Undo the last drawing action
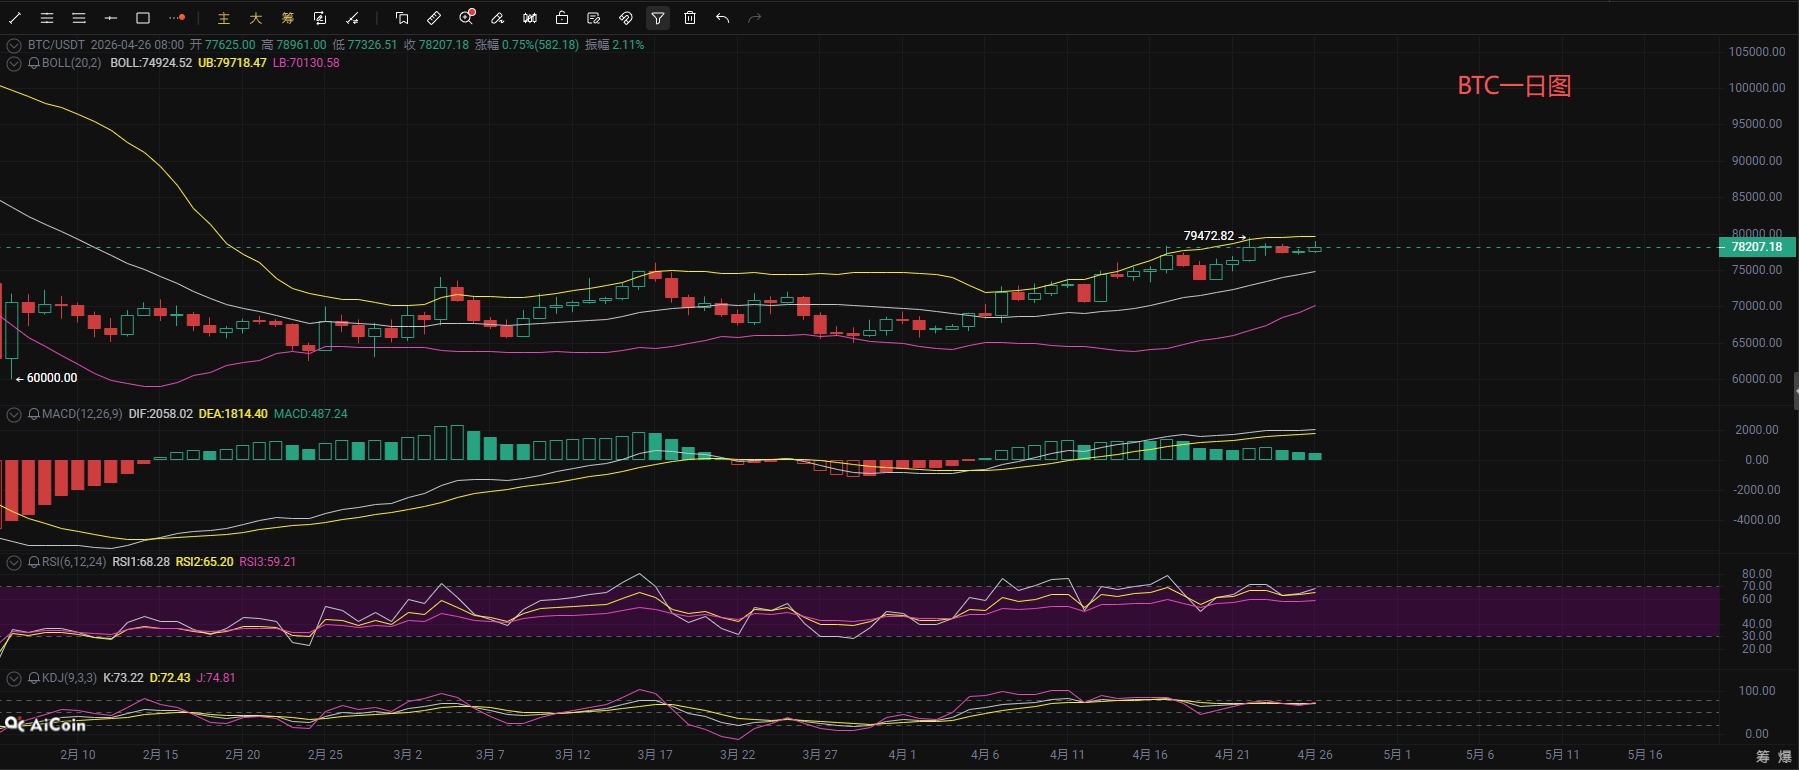 coord(722,18)
